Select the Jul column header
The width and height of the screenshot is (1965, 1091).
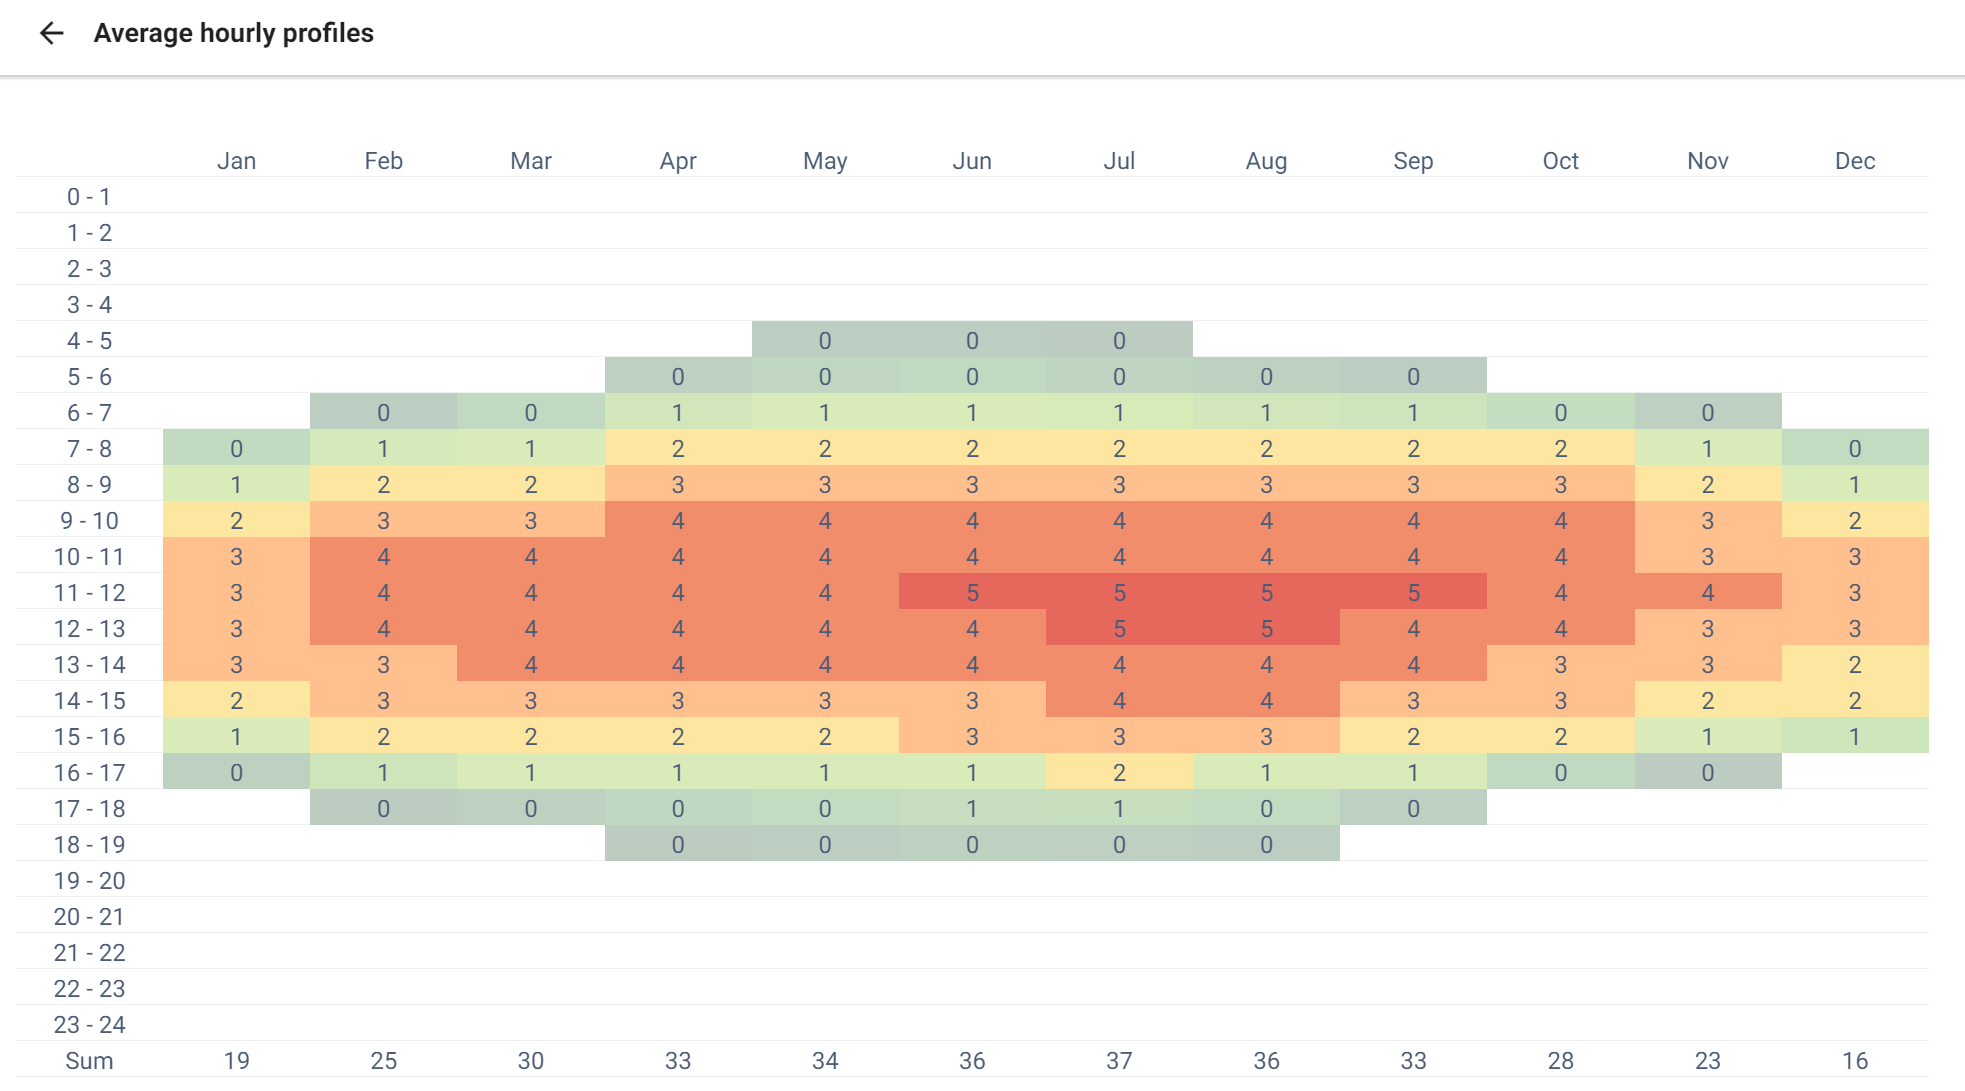1119,161
